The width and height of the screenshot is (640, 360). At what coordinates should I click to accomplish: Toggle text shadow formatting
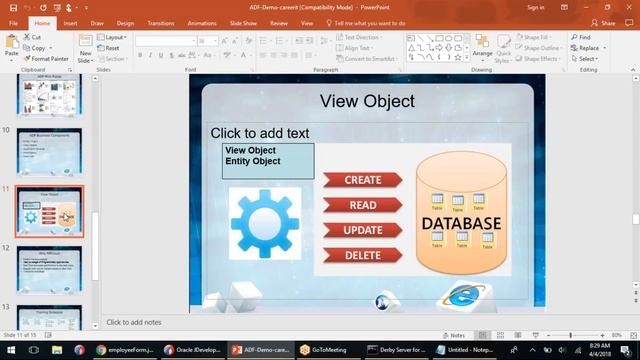point(171,55)
